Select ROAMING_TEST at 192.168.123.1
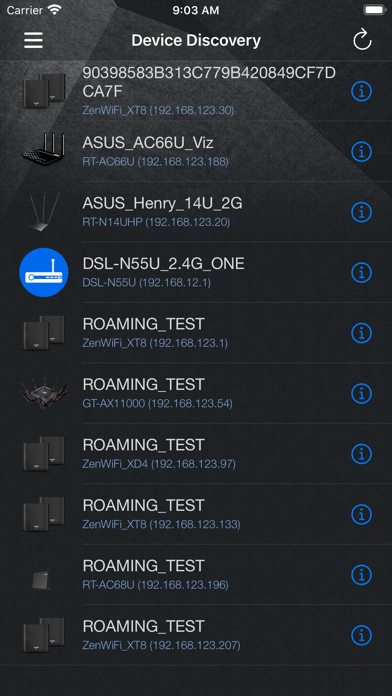 (196, 333)
